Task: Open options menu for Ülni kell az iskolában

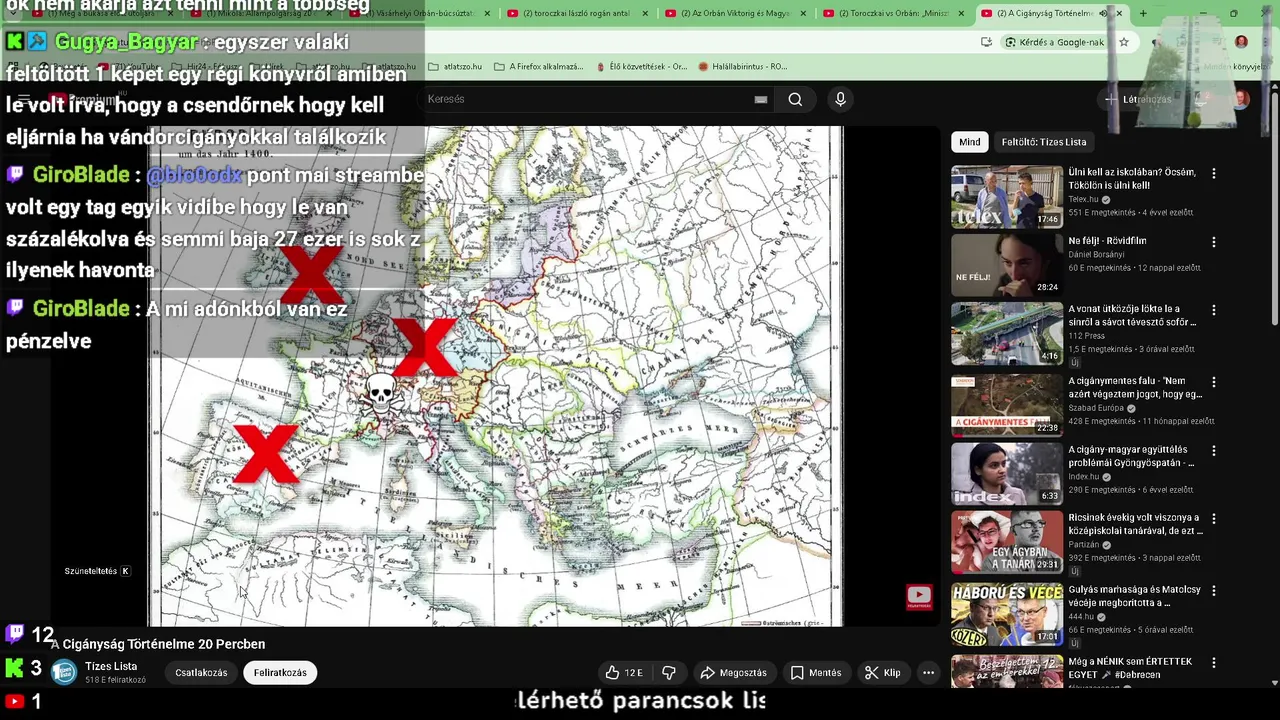Action: pos(1214,173)
